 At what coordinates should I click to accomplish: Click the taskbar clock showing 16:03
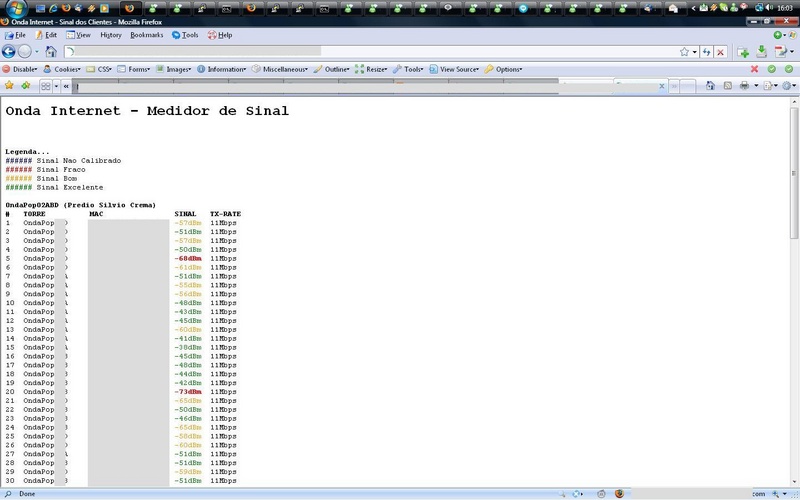point(785,8)
